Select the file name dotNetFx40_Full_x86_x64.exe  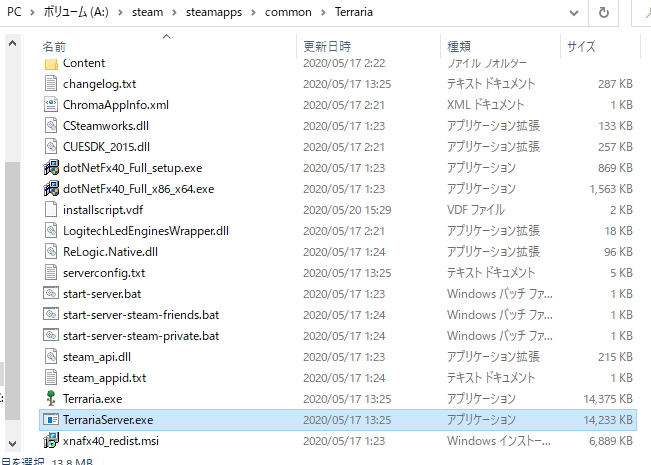coord(139,189)
